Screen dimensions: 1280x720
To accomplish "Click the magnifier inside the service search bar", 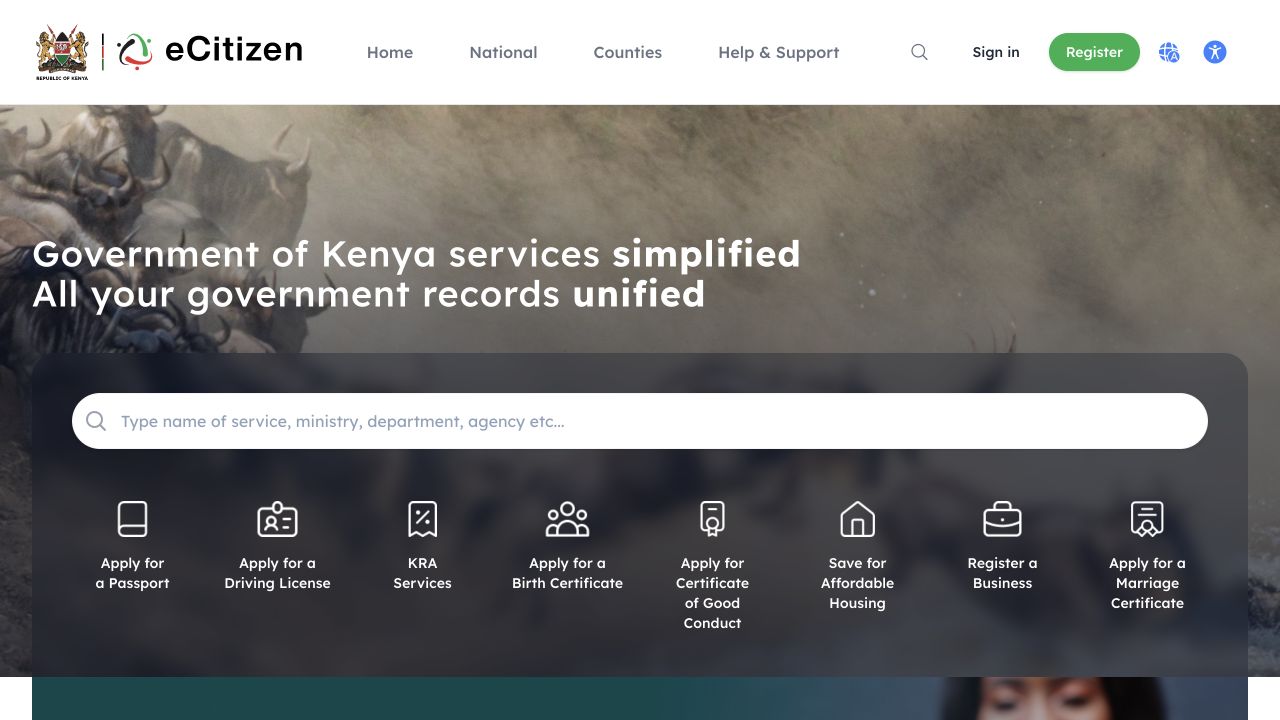I will (96, 421).
